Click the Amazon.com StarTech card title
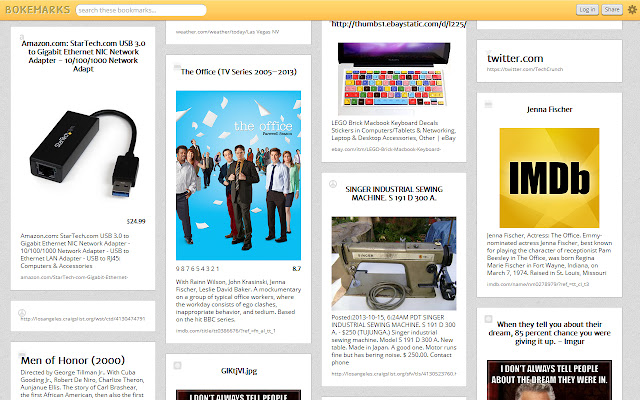640x400 pixels. [x=83, y=56]
